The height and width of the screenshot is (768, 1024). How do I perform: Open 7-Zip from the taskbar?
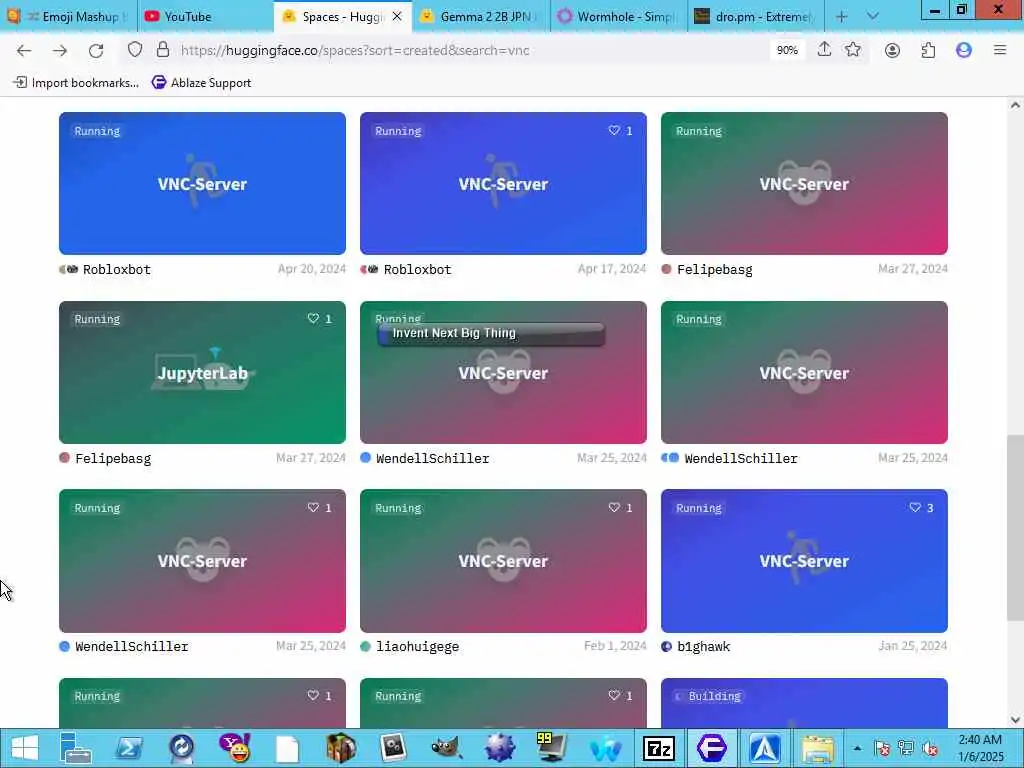tap(658, 748)
